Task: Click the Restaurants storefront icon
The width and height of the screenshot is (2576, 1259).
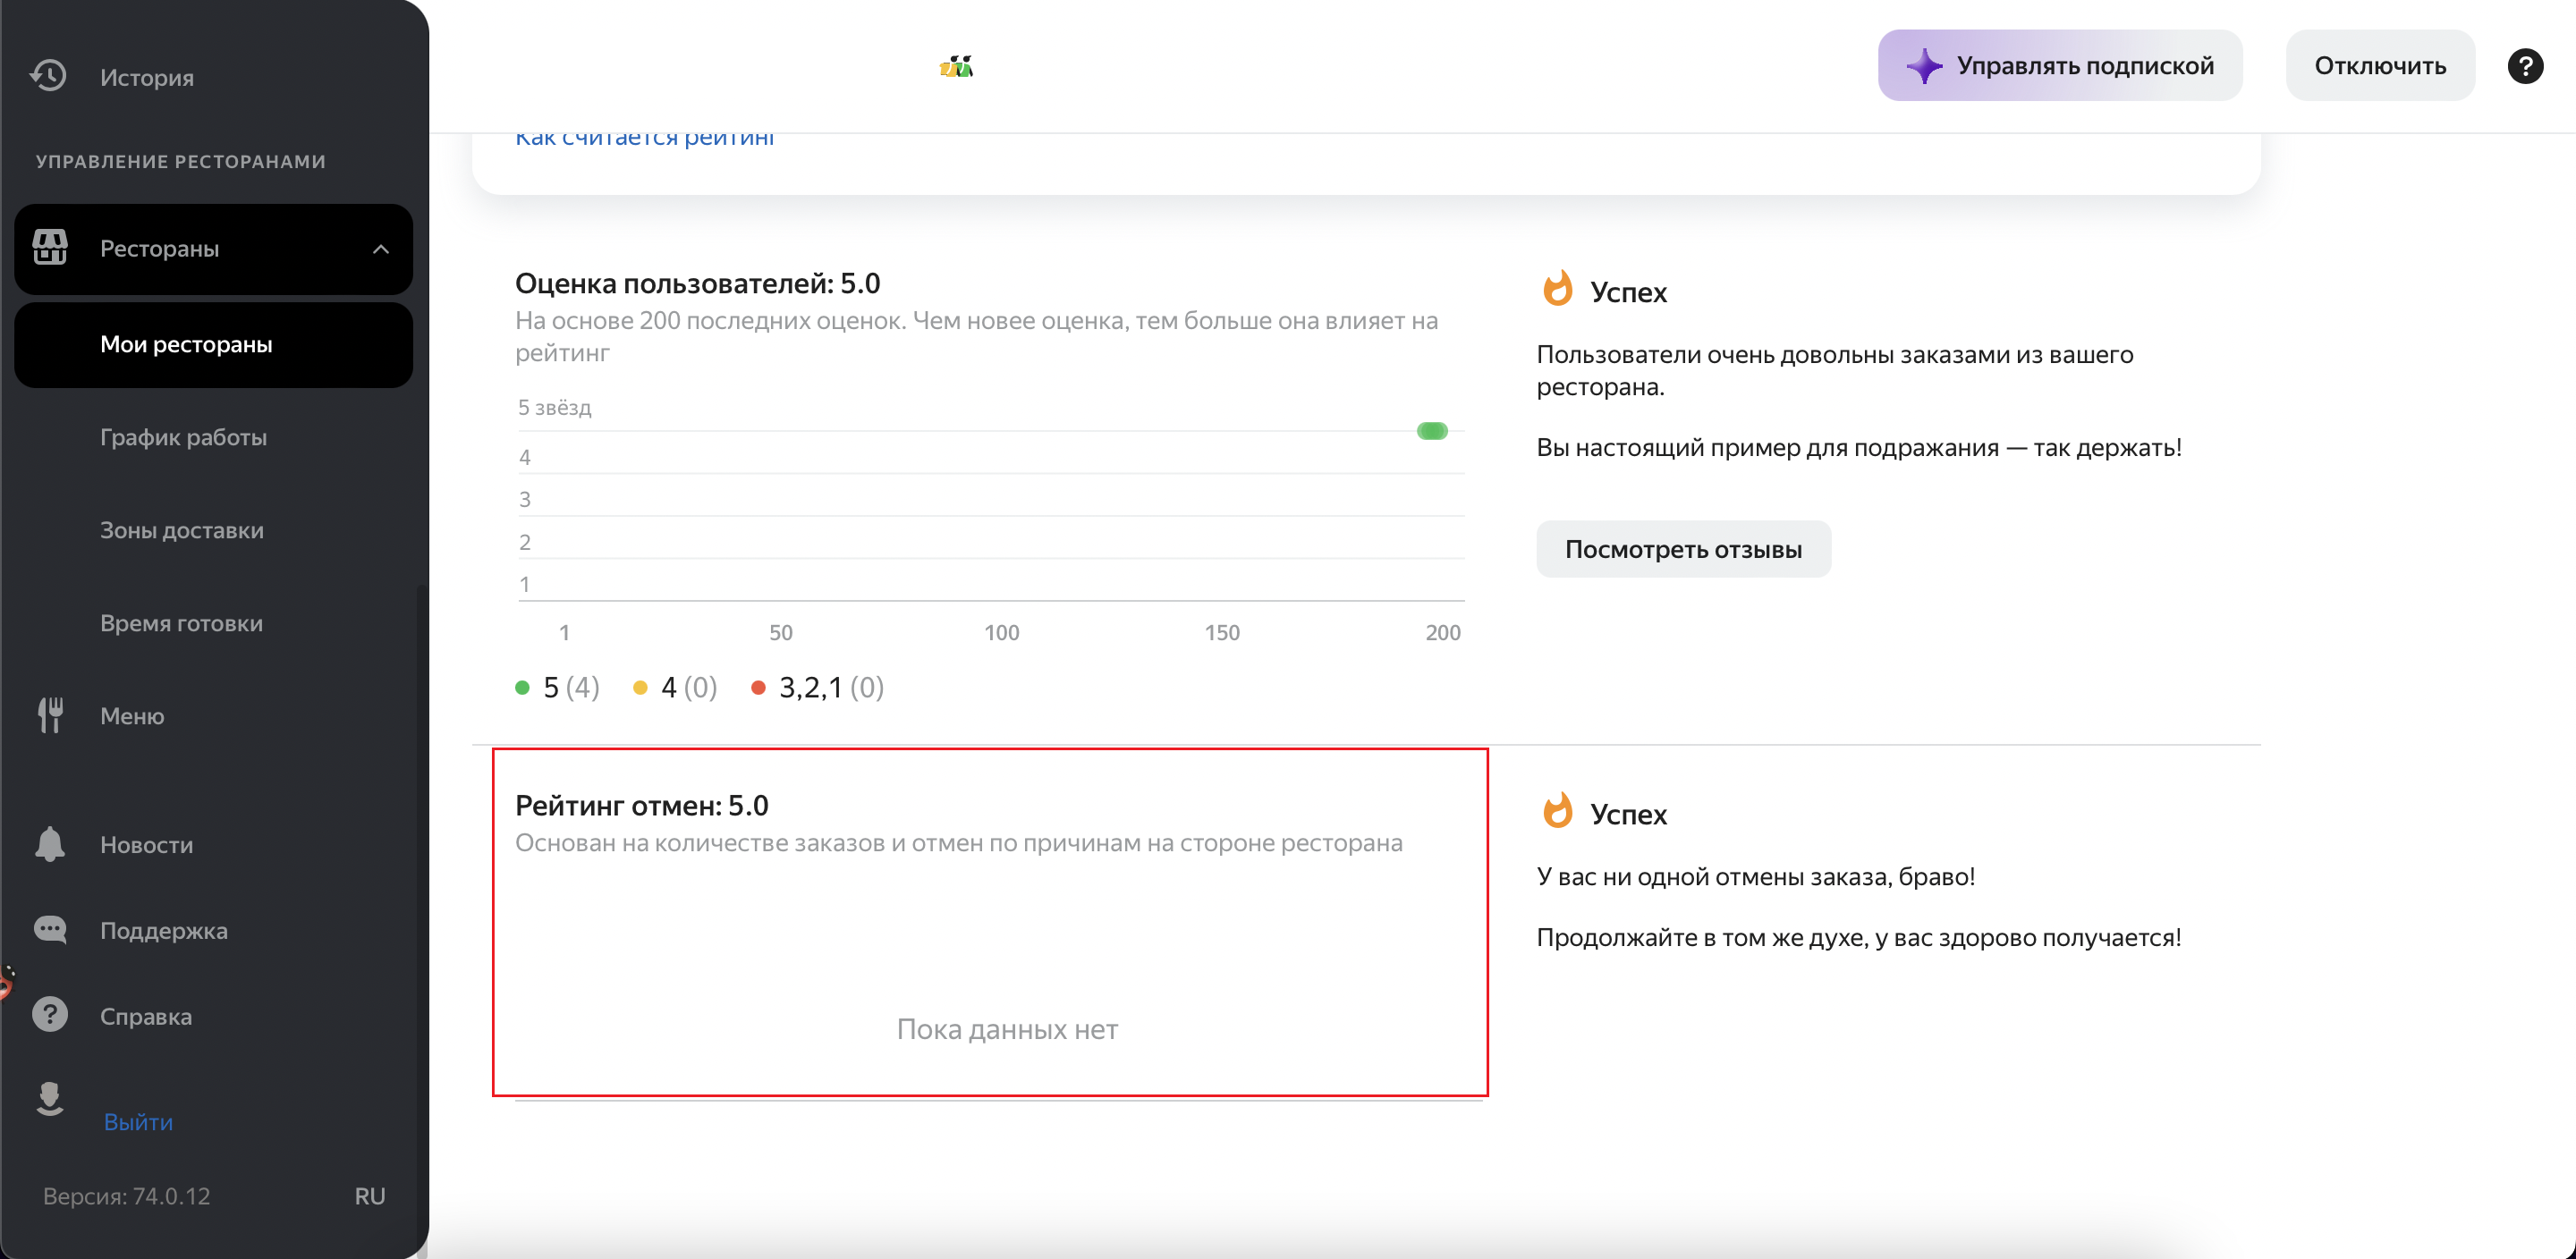Action: (x=50, y=247)
